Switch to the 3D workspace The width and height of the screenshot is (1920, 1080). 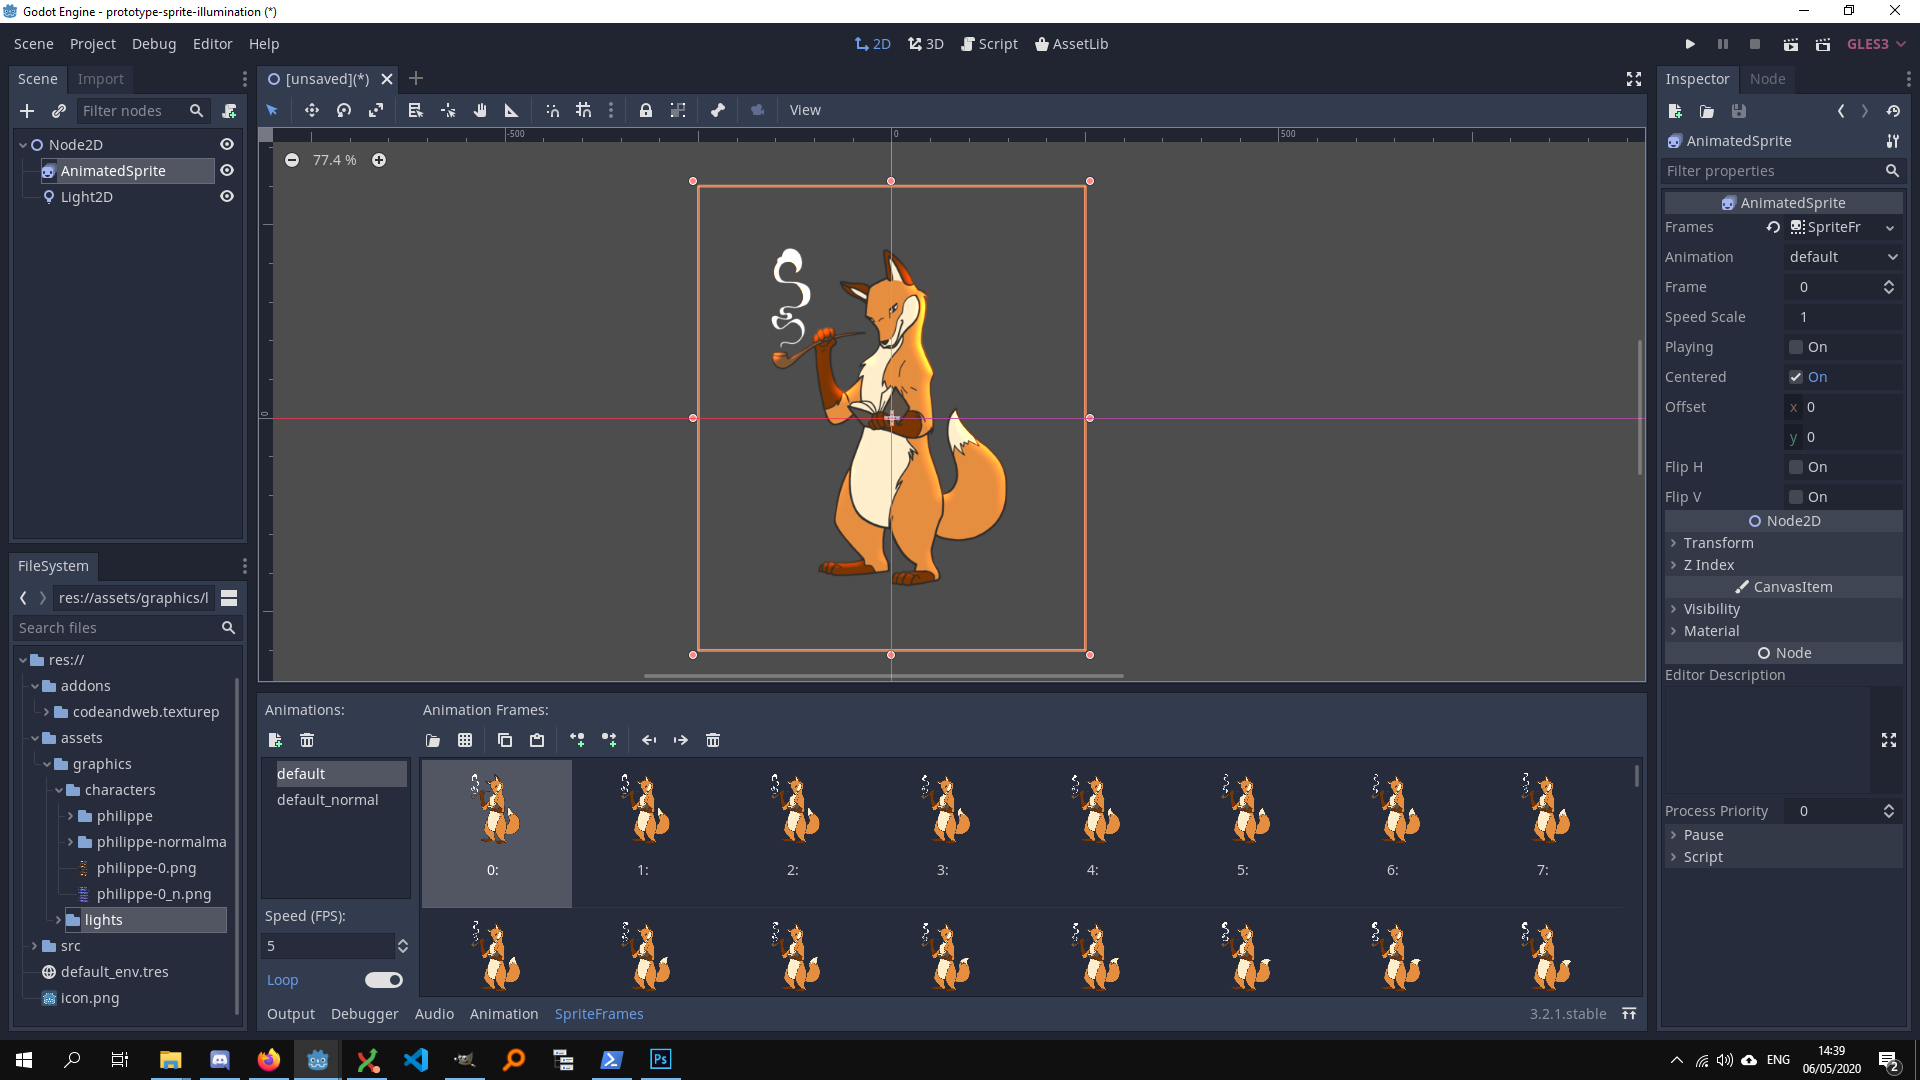(925, 44)
